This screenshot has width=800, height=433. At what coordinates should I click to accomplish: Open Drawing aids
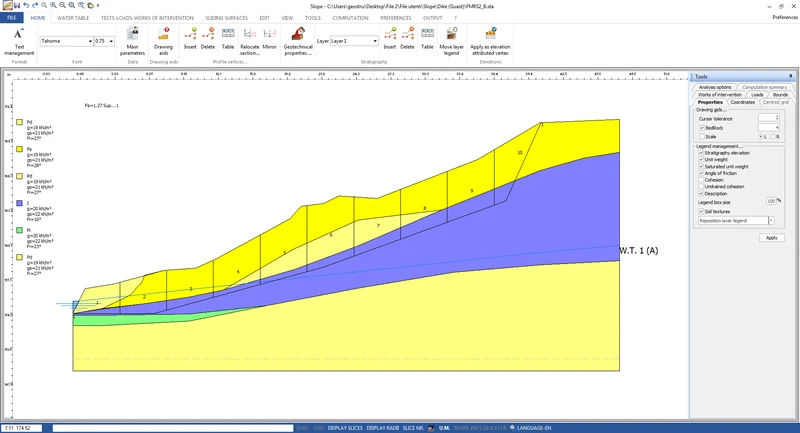(163, 42)
